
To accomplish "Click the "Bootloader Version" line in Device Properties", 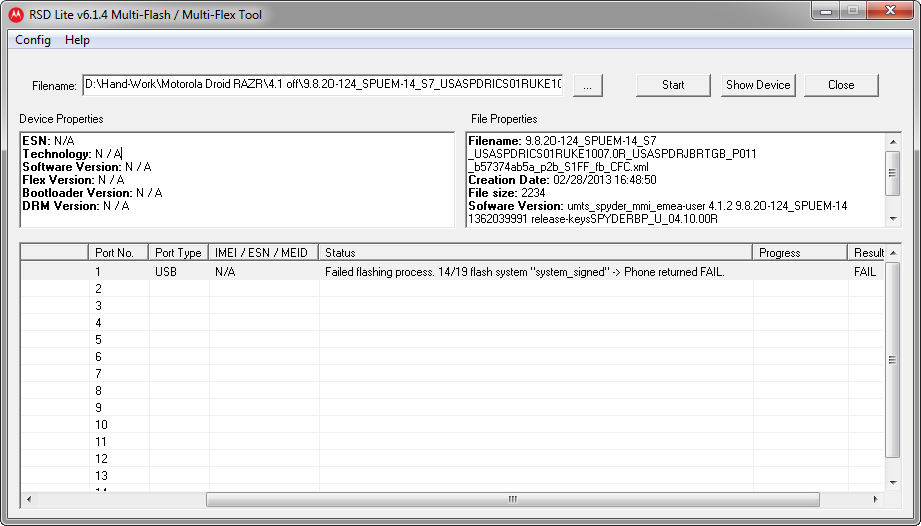I will pos(92,193).
